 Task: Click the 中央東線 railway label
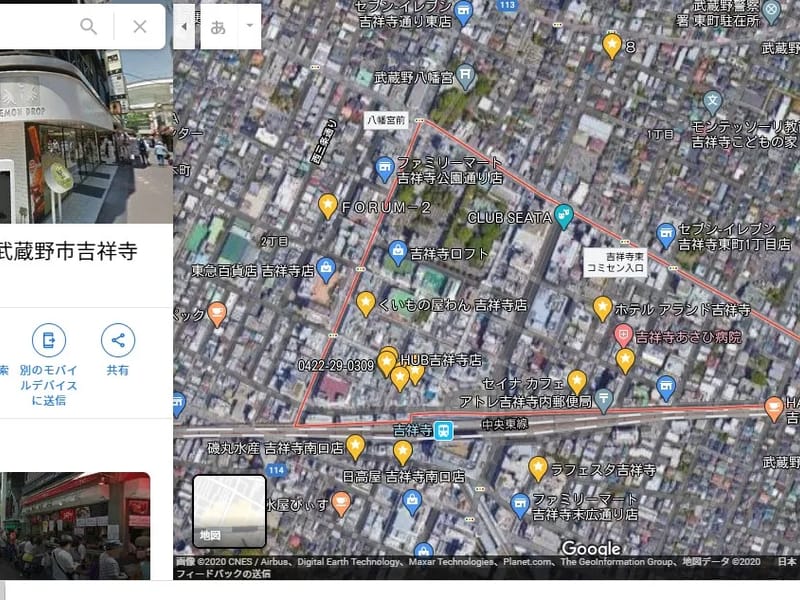click(x=505, y=423)
